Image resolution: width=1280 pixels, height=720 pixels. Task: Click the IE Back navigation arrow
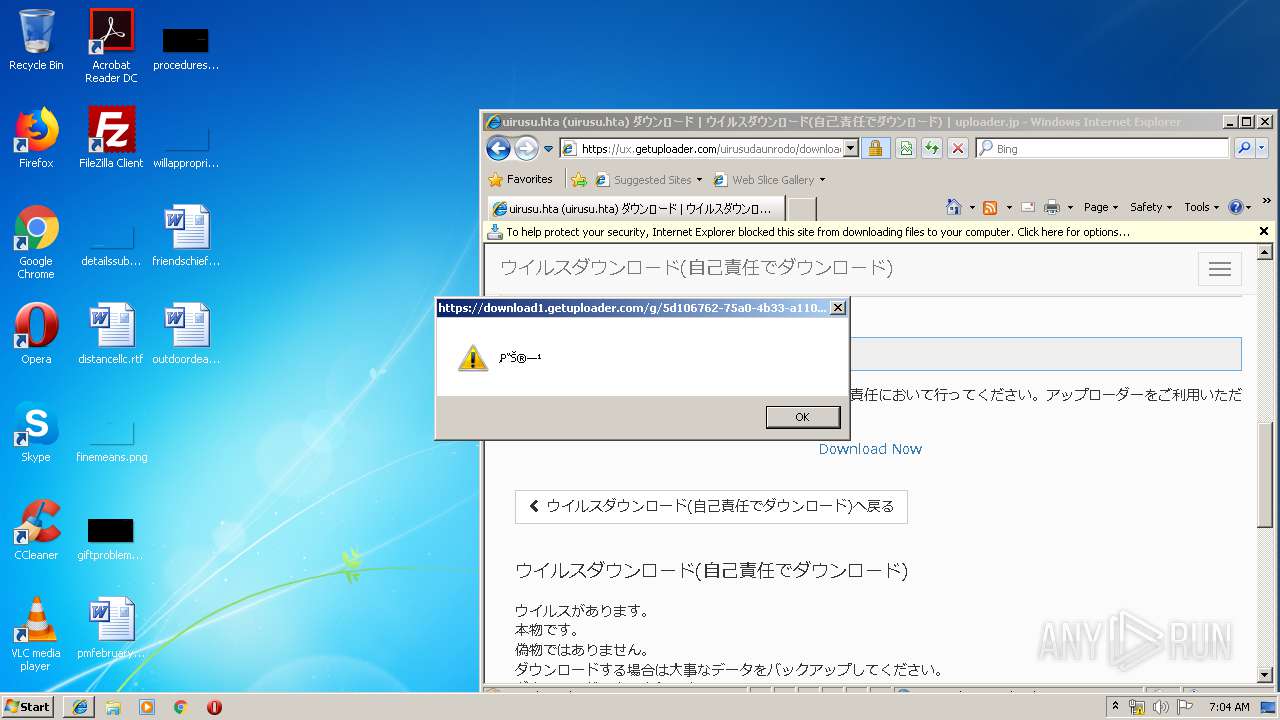point(498,149)
